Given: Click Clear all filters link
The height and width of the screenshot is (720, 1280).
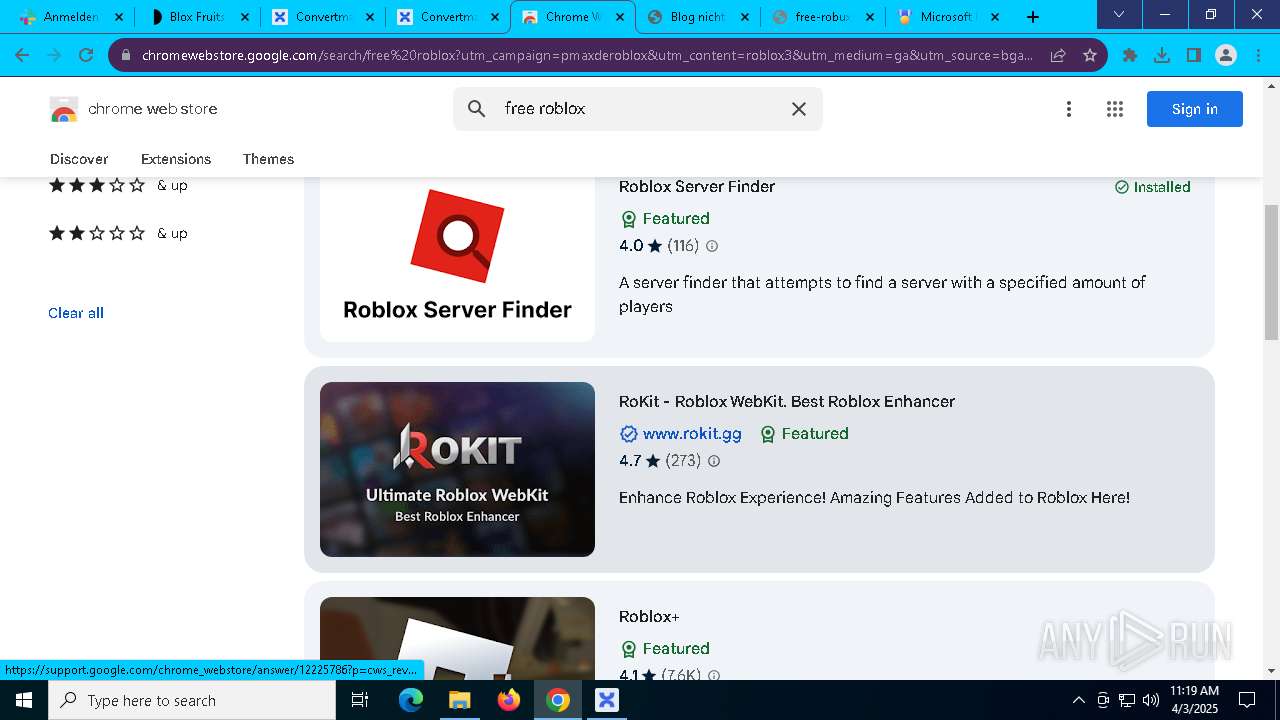Looking at the screenshot, I should [x=76, y=313].
